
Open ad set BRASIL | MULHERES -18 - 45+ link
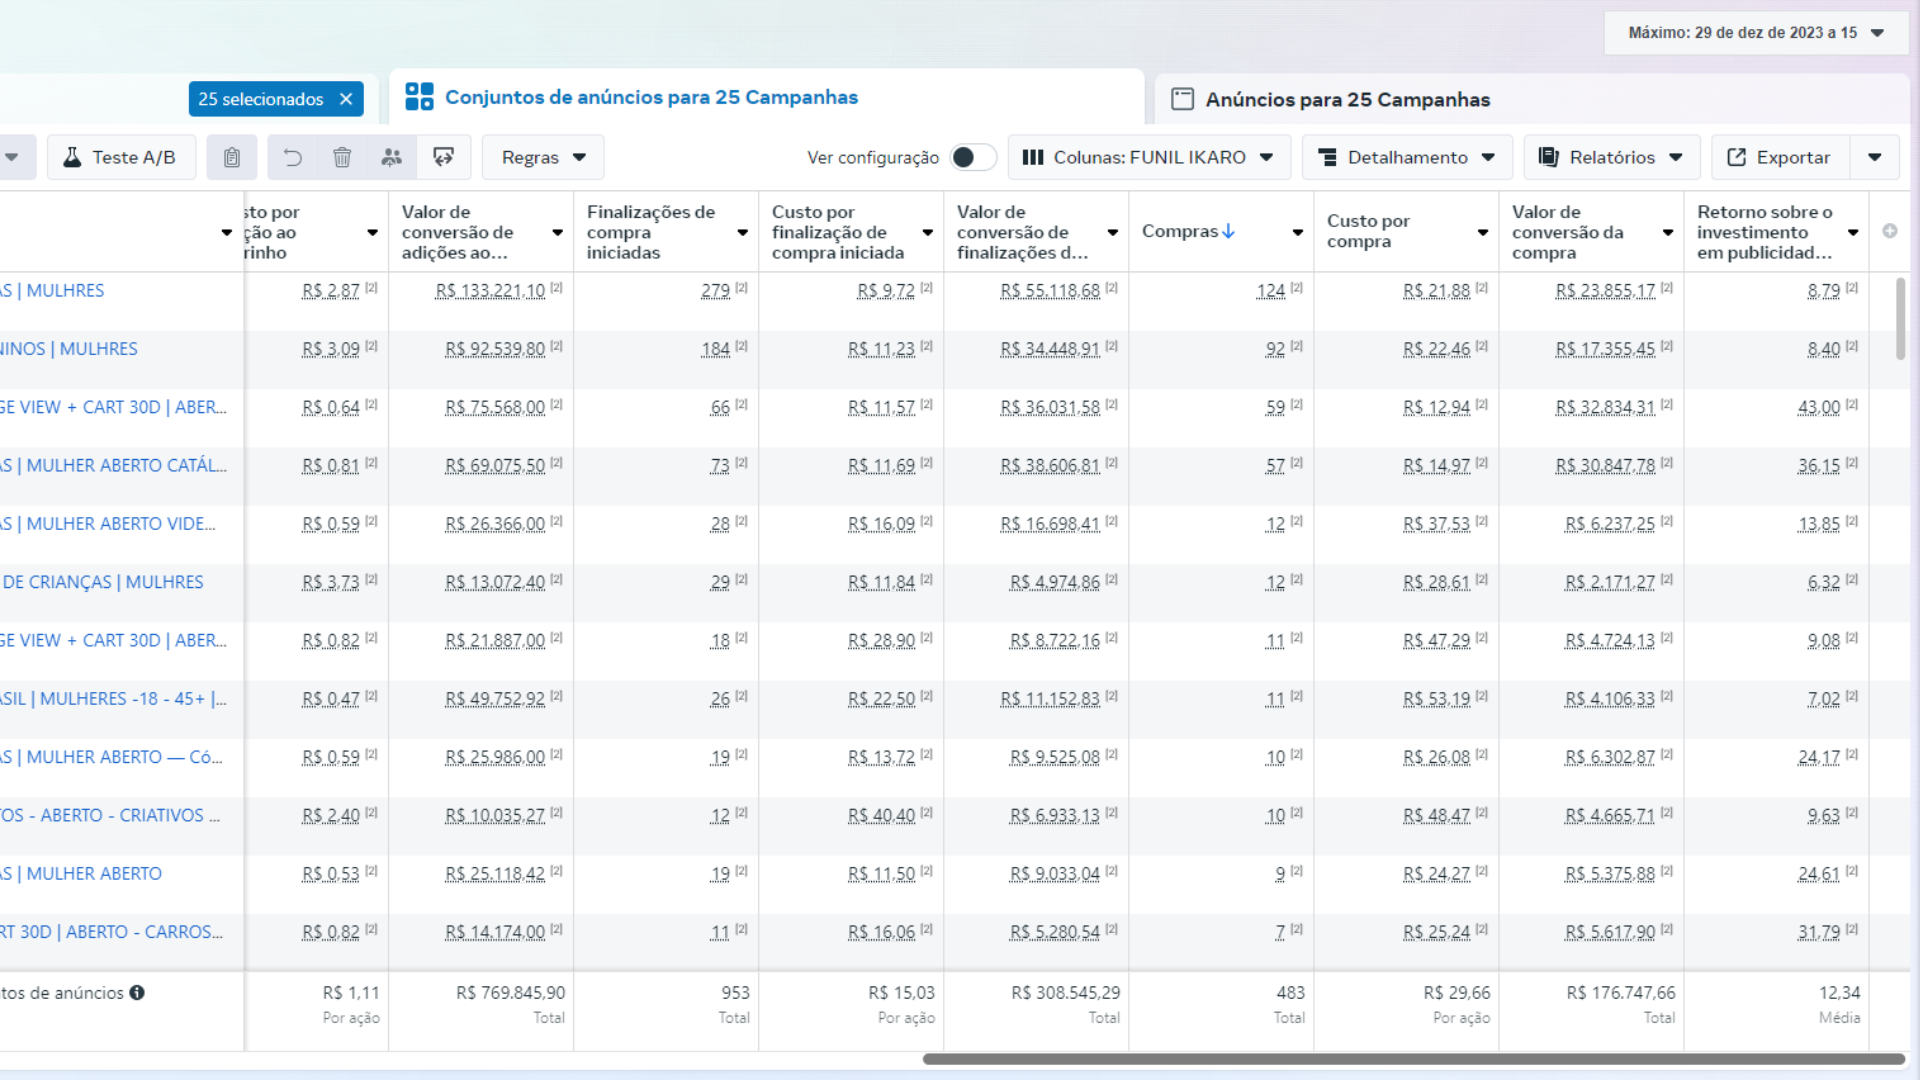(113, 698)
